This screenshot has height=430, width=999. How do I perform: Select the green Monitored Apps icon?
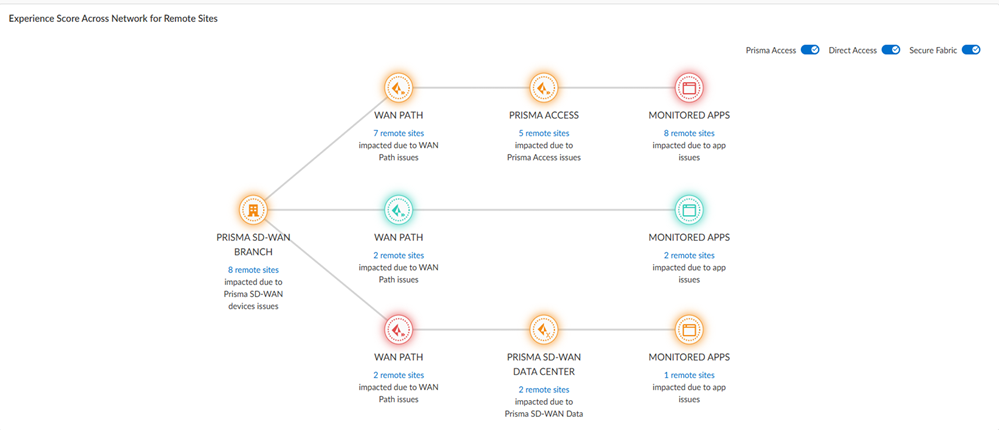point(689,209)
